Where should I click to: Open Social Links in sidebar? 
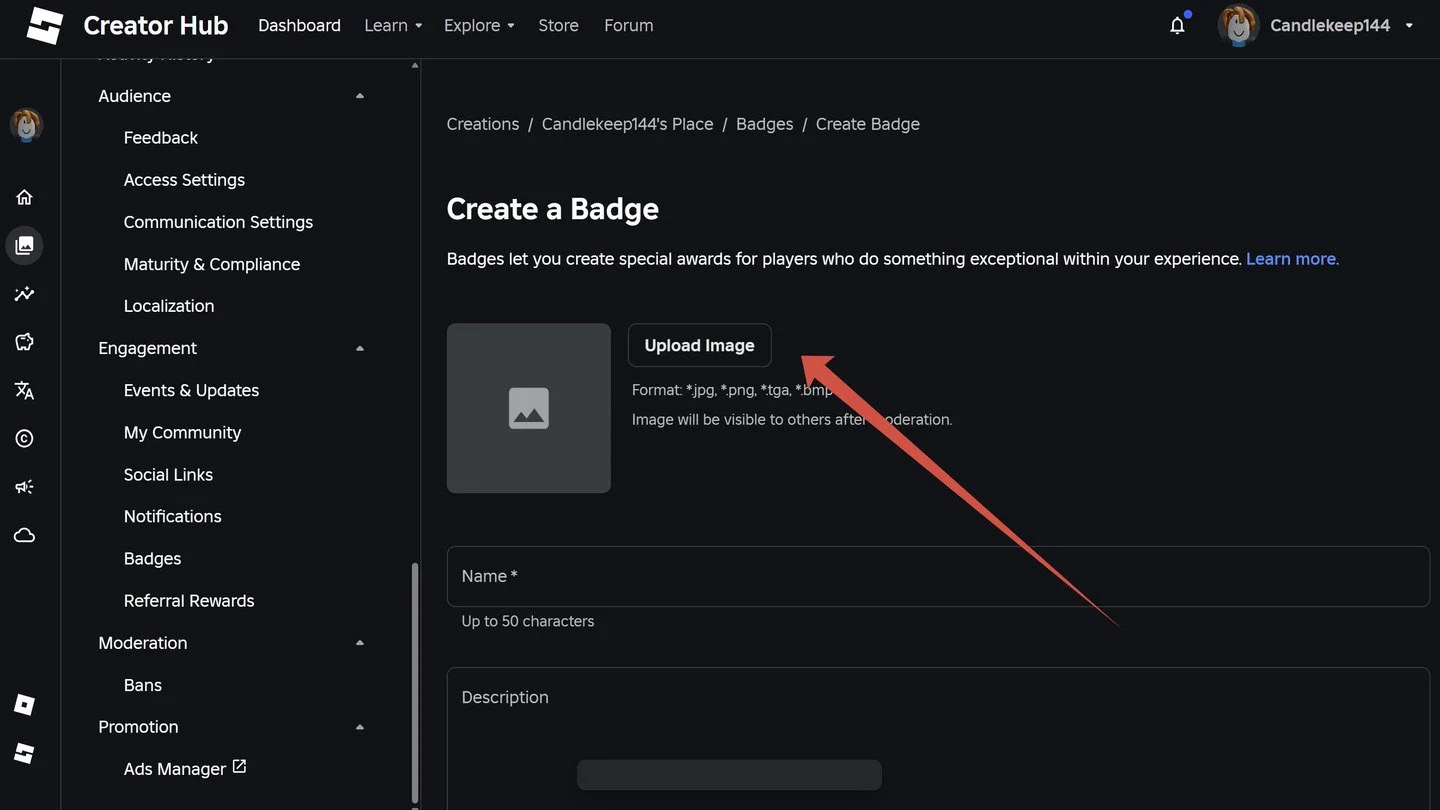pos(168,475)
